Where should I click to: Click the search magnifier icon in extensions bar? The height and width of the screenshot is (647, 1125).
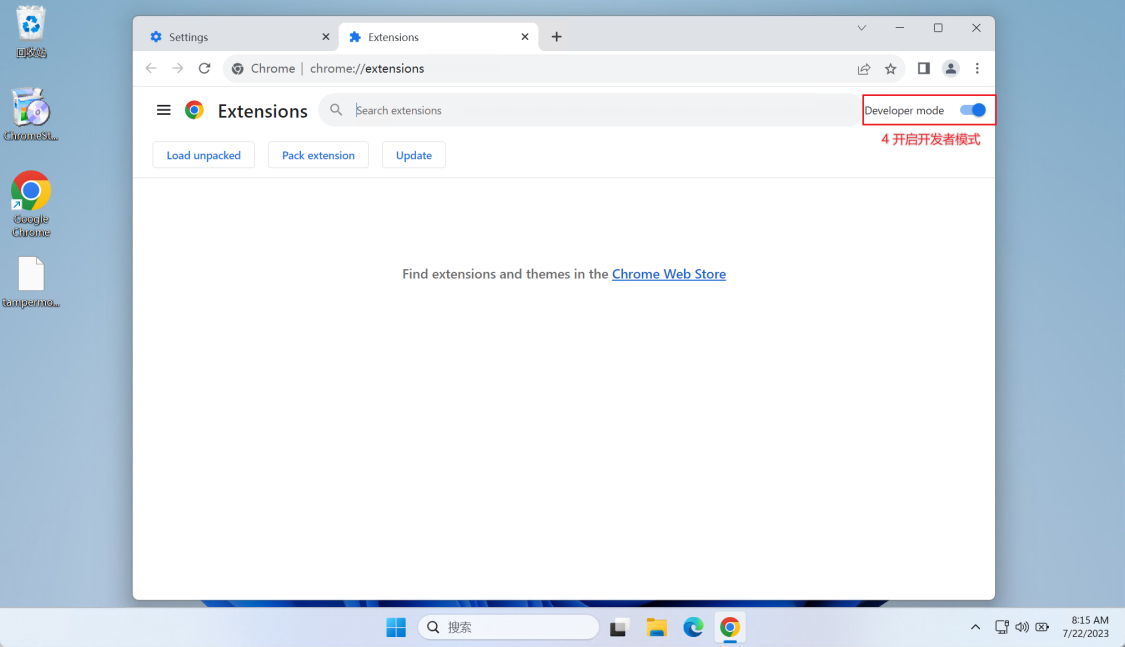tap(336, 110)
